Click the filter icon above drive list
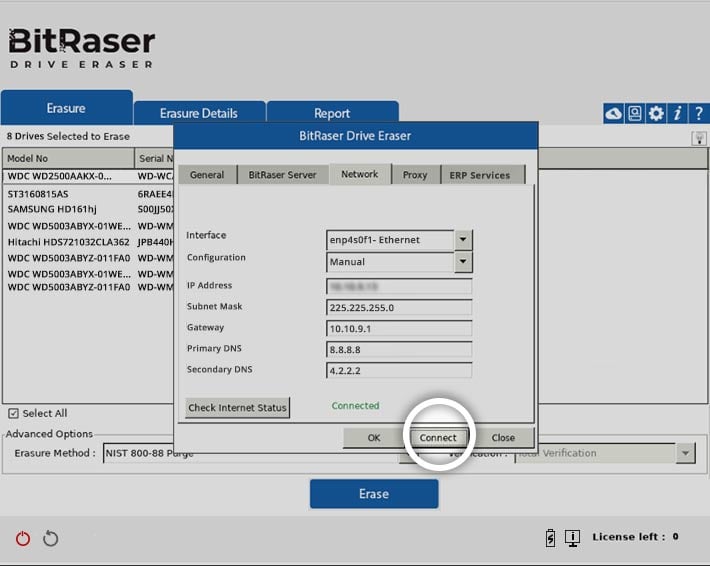The image size is (710, 566). coord(699,138)
